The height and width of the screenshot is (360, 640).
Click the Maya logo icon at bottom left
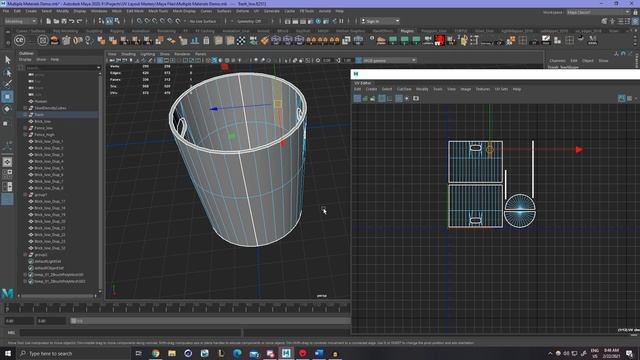(7, 293)
